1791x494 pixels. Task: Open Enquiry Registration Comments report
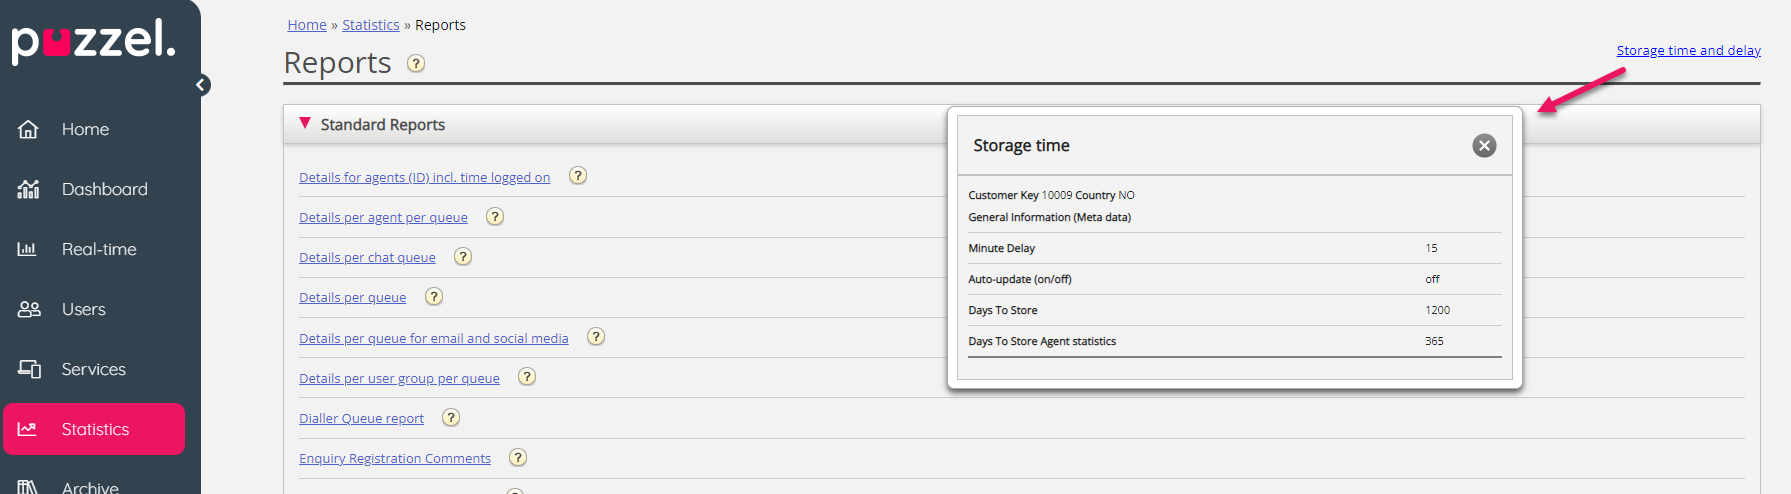pyautogui.click(x=395, y=459)
